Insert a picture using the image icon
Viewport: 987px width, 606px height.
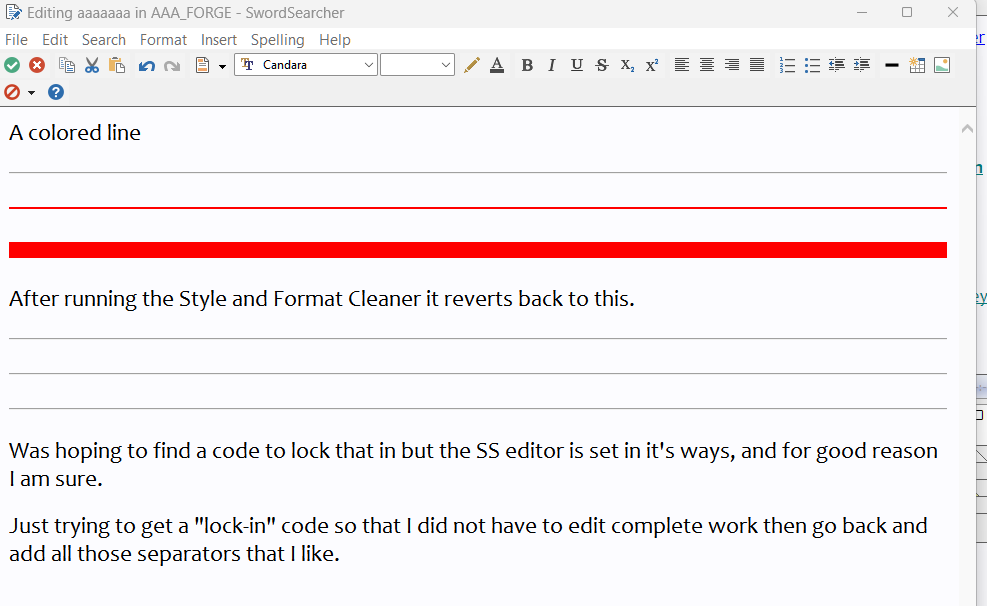942,65
